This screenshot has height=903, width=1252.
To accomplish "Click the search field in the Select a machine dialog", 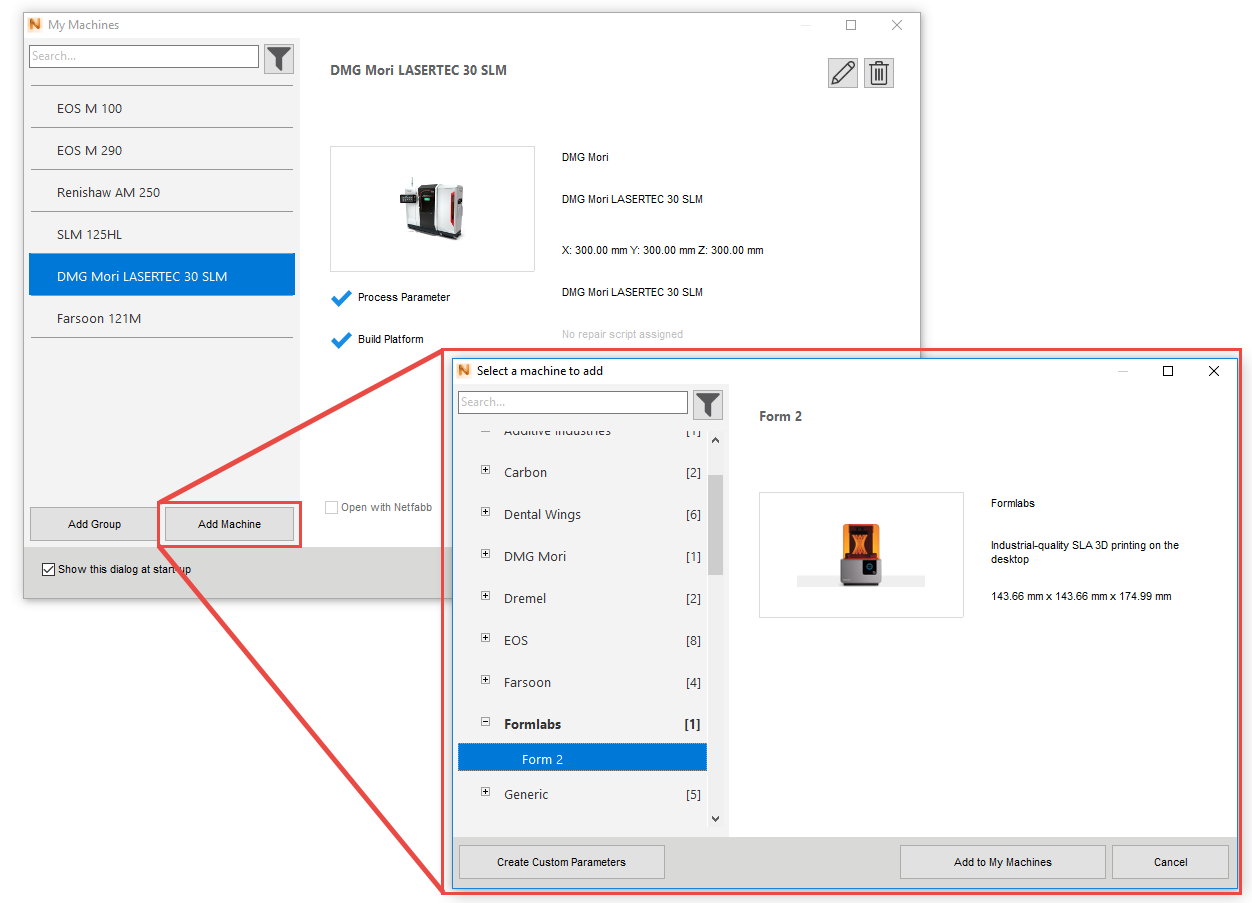I will [573, 402].
